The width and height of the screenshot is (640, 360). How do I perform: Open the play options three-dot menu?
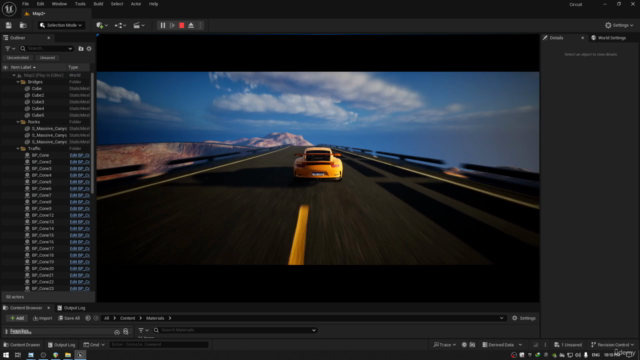(200, 25)
